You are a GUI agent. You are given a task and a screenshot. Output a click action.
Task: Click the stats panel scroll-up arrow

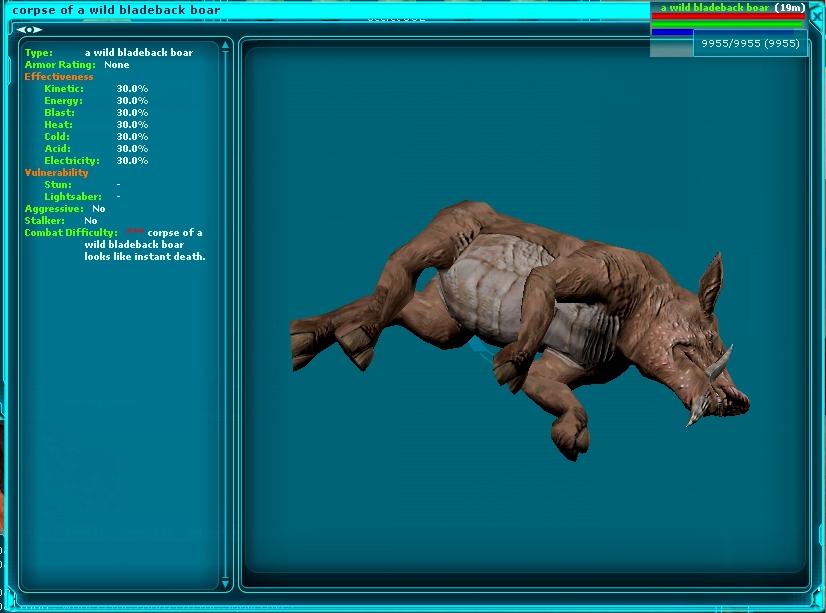pos(225,46)
